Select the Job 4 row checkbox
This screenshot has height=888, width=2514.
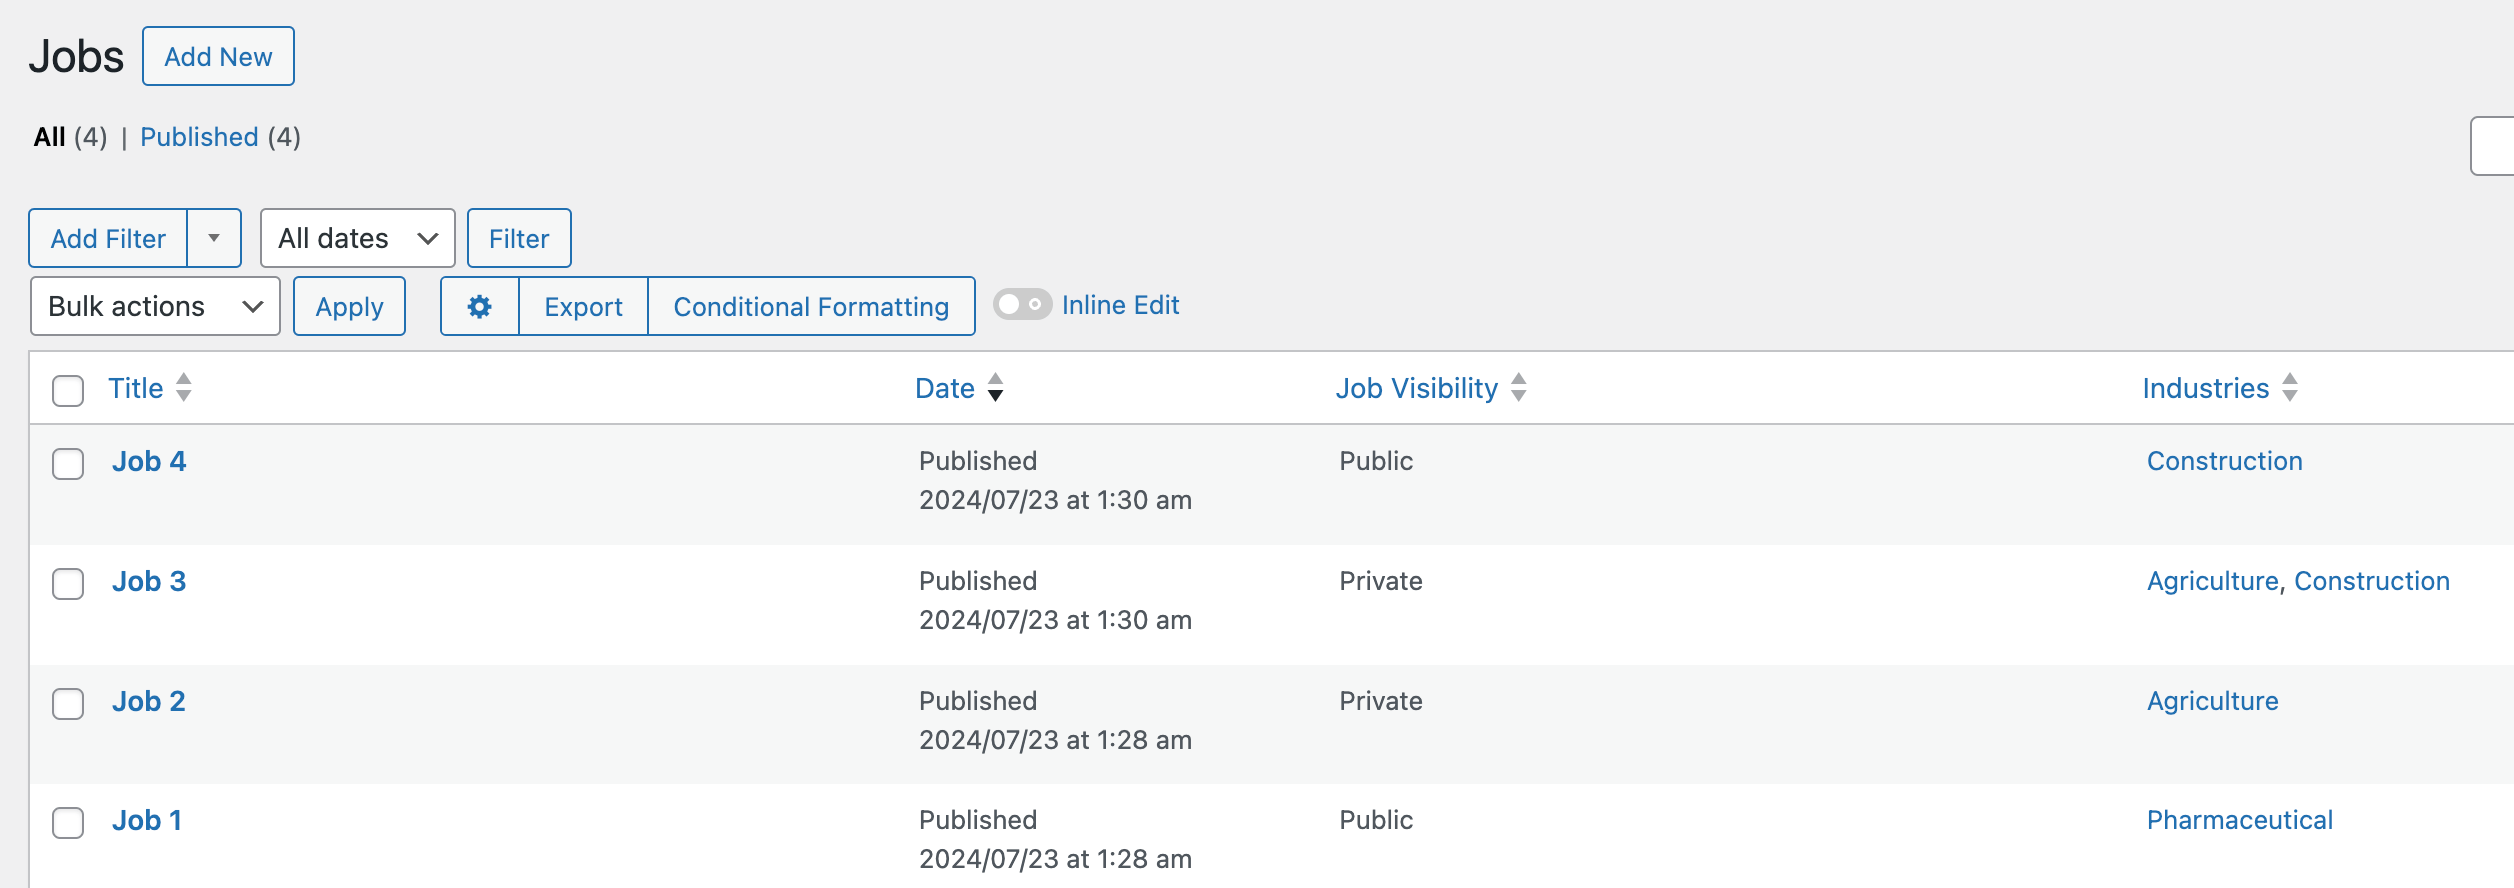68,463
